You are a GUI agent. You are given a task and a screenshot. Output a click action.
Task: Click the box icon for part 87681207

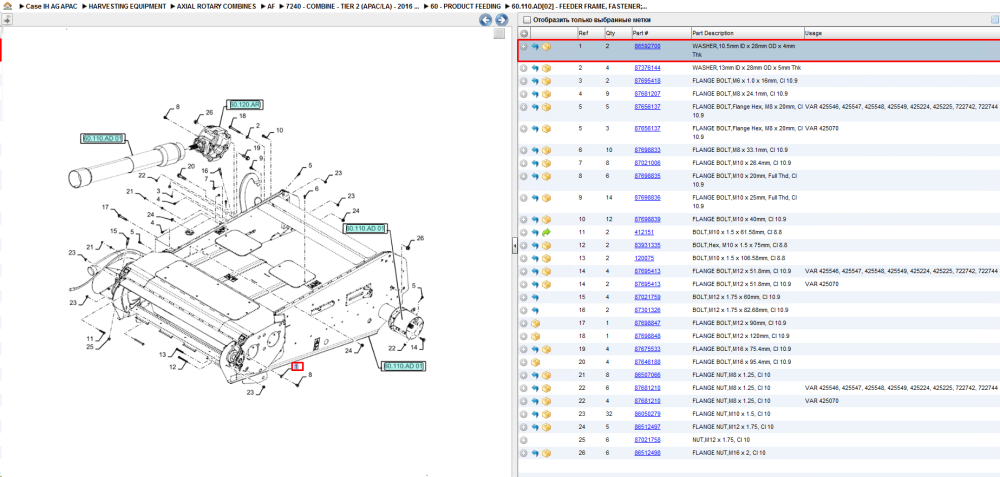tap(547, 94)
